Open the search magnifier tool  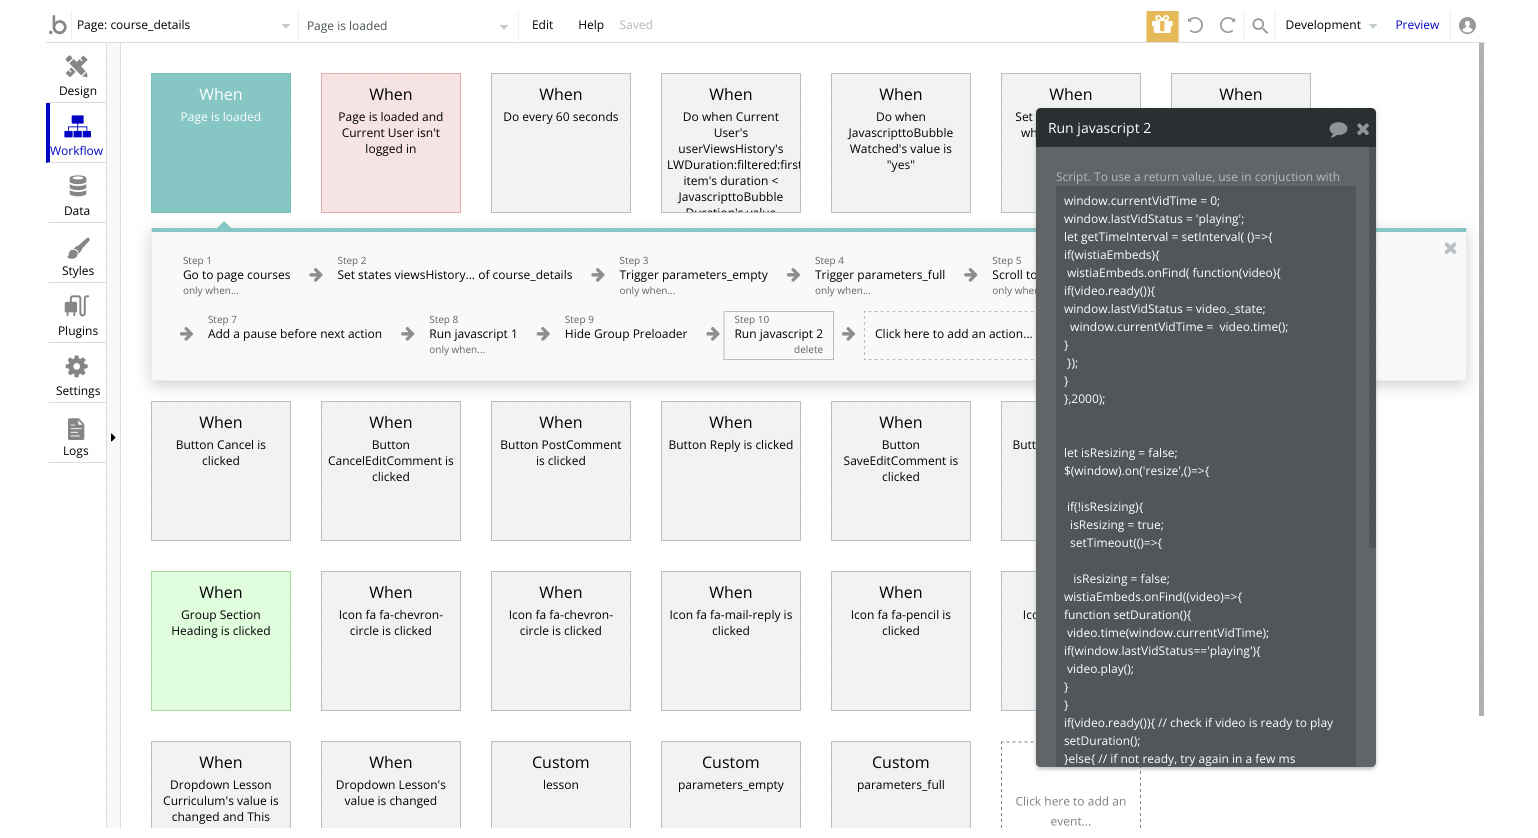1260,26
